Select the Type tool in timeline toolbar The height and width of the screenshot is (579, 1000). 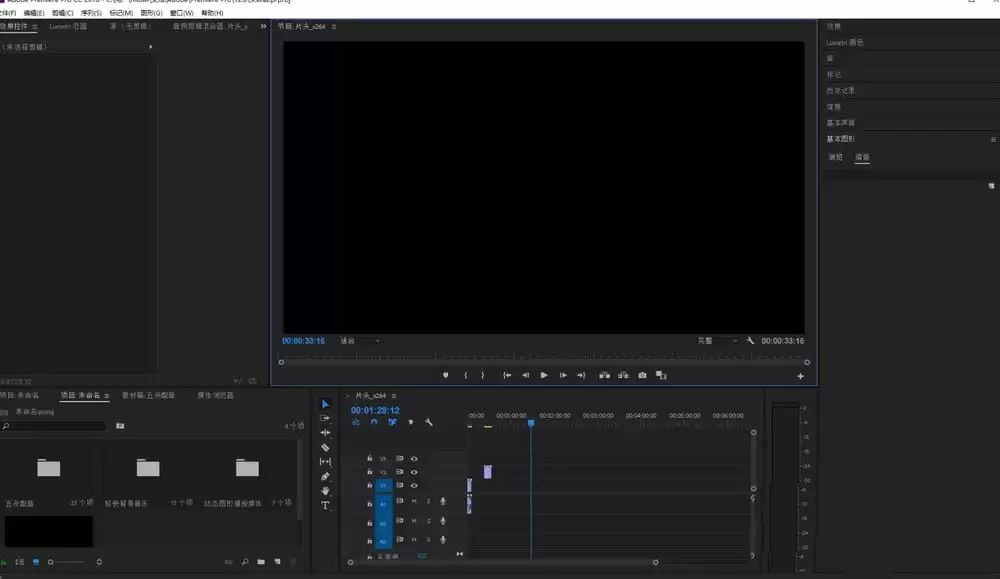coord(325,506)
